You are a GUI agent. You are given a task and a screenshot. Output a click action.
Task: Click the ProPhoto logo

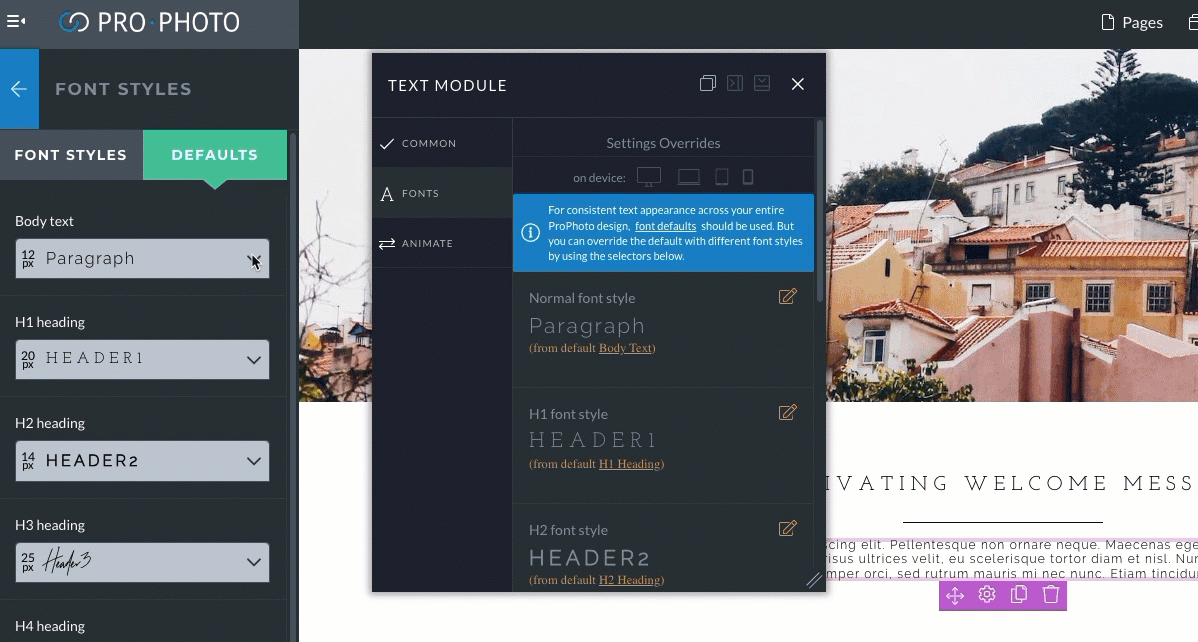[x=149, y=22]
